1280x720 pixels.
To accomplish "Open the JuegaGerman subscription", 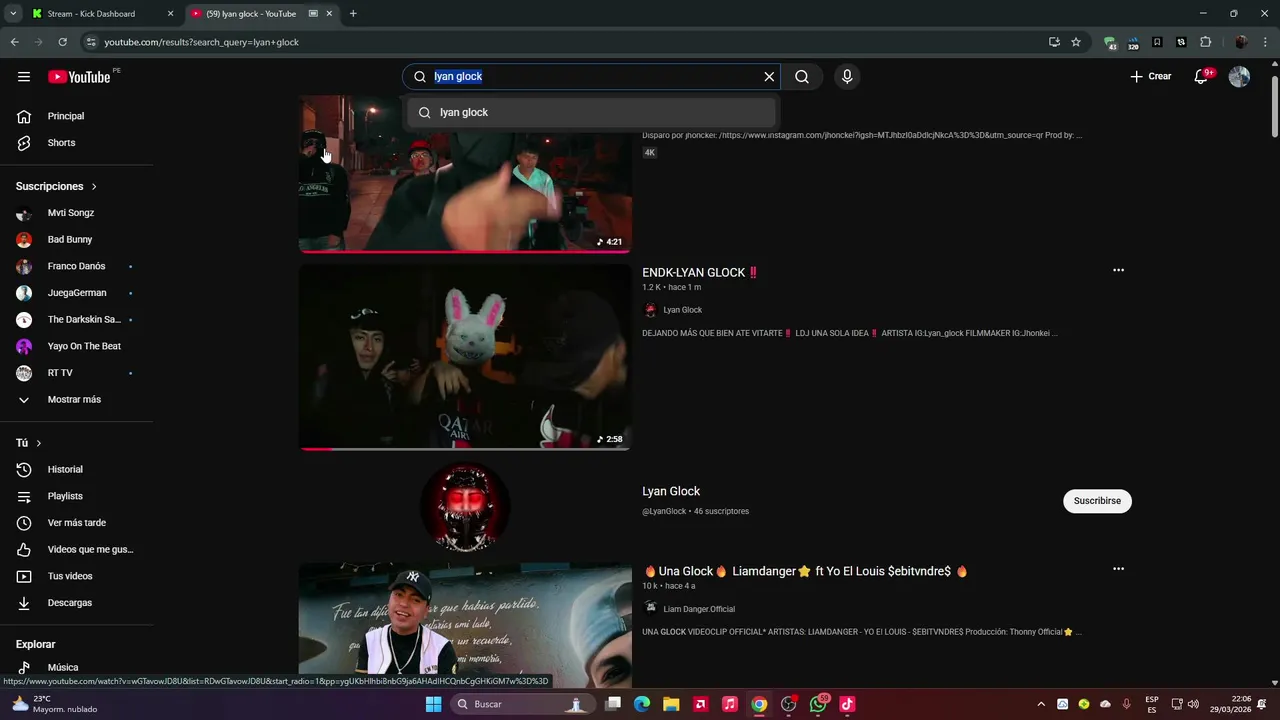I will (x=77, y=293).
